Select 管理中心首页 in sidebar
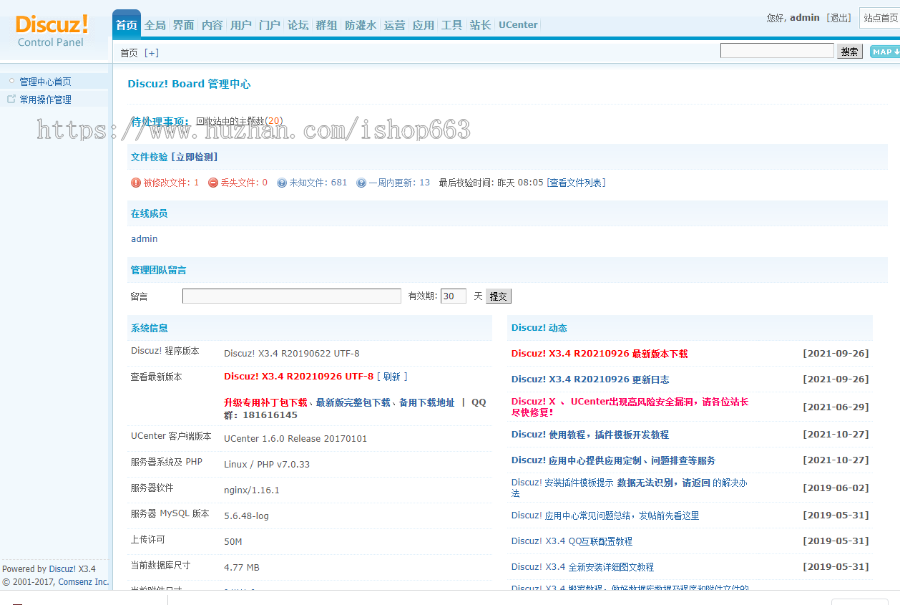The height and width of the screenshot is (605, 900). (x=45, y=82)
